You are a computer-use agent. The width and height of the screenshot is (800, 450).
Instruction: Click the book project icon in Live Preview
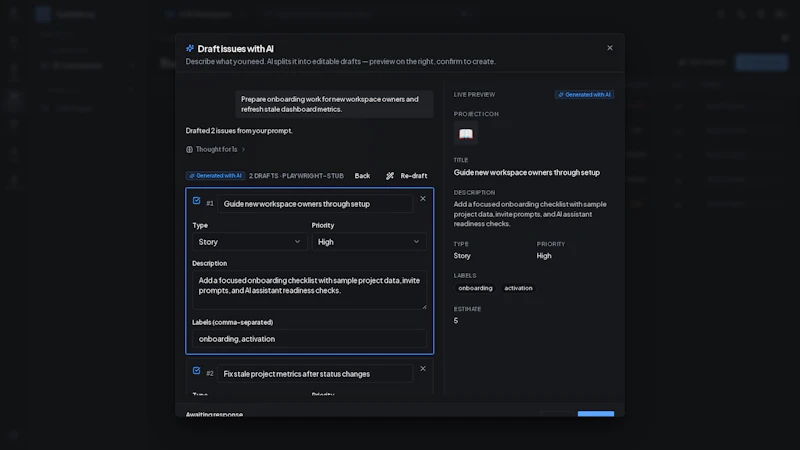coord(466,134)
